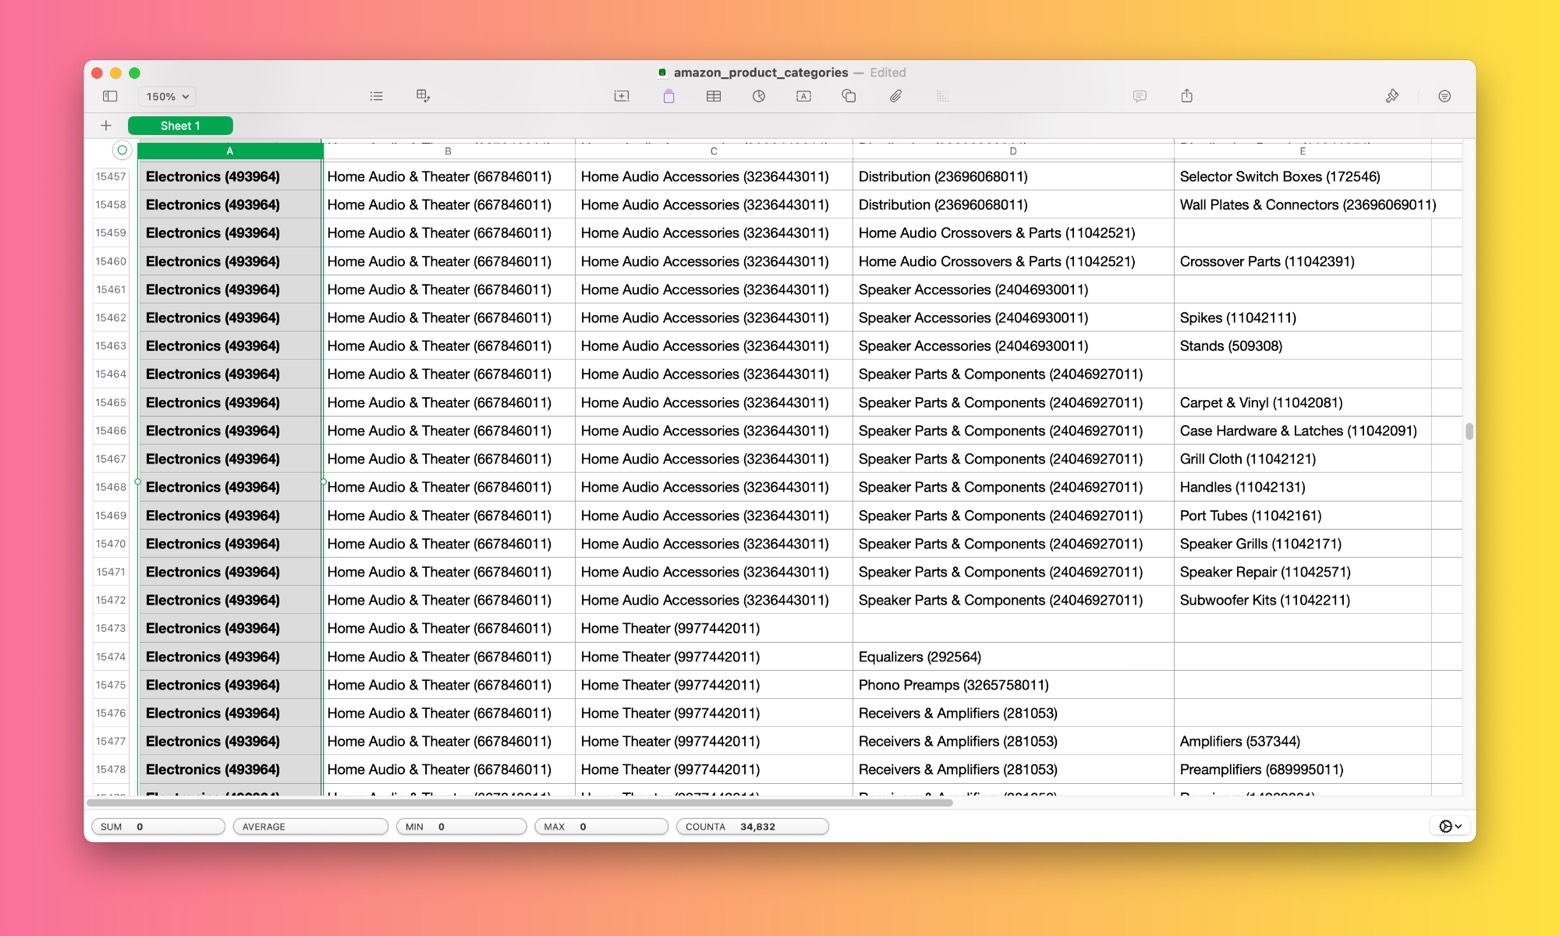Viewport: 1560px width, 936px height.
Task: Click the purple toolbar icon
Action: point(669,96)
